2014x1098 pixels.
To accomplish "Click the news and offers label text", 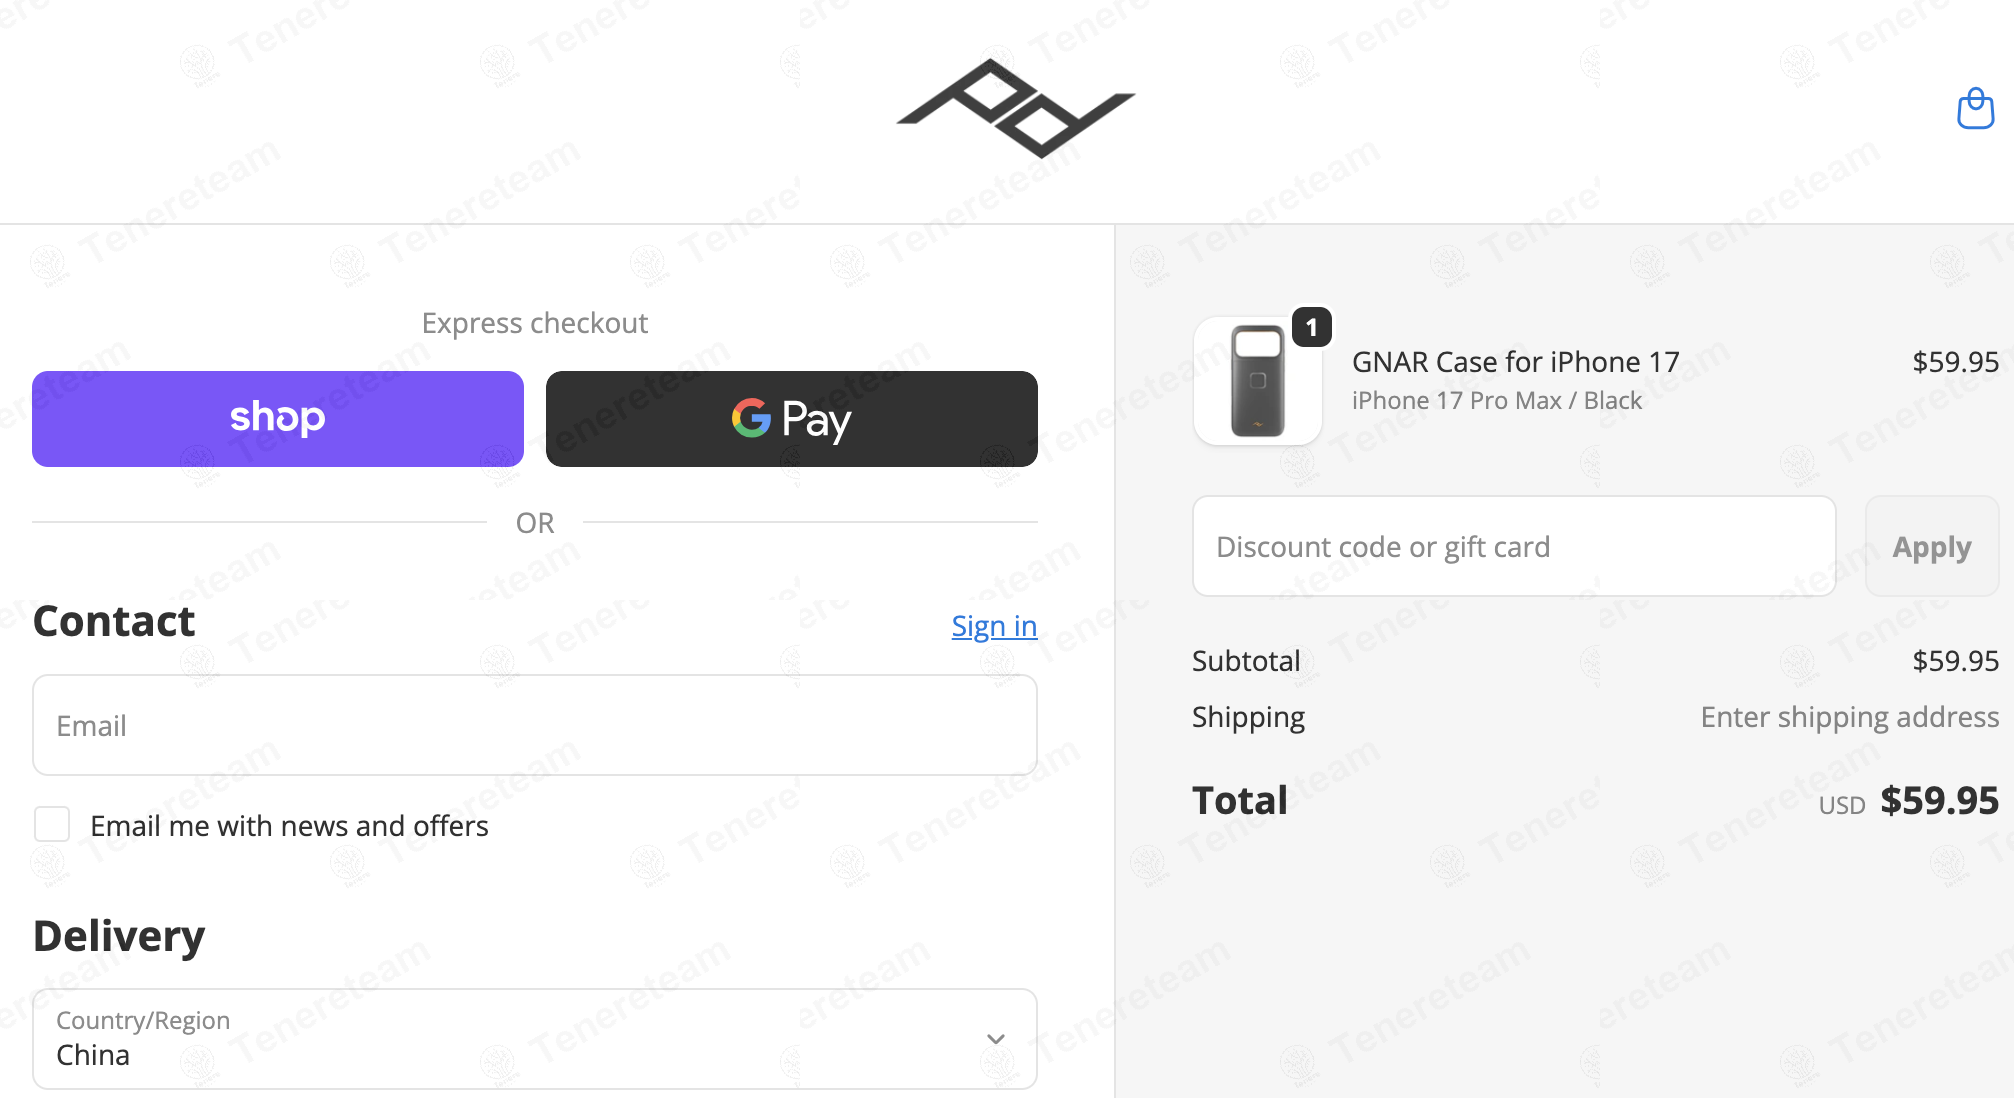I will 289,826.
